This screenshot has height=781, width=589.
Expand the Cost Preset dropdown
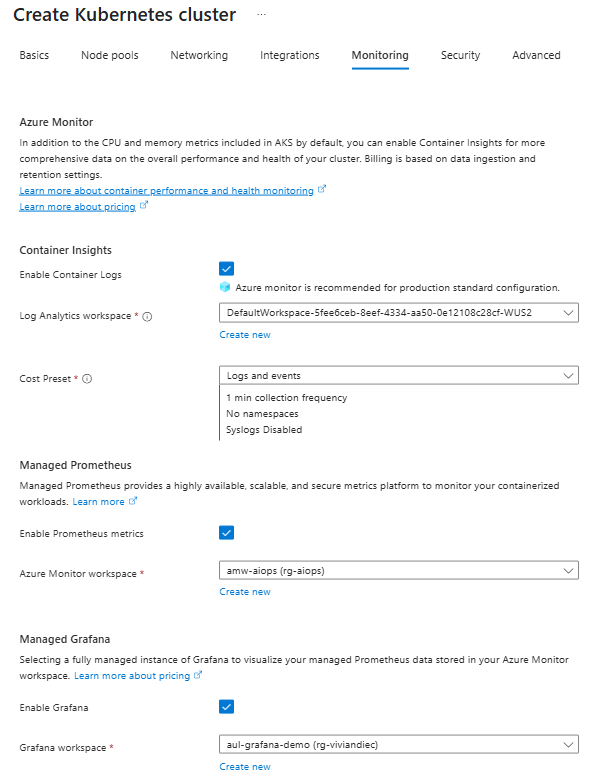point(399,376)
